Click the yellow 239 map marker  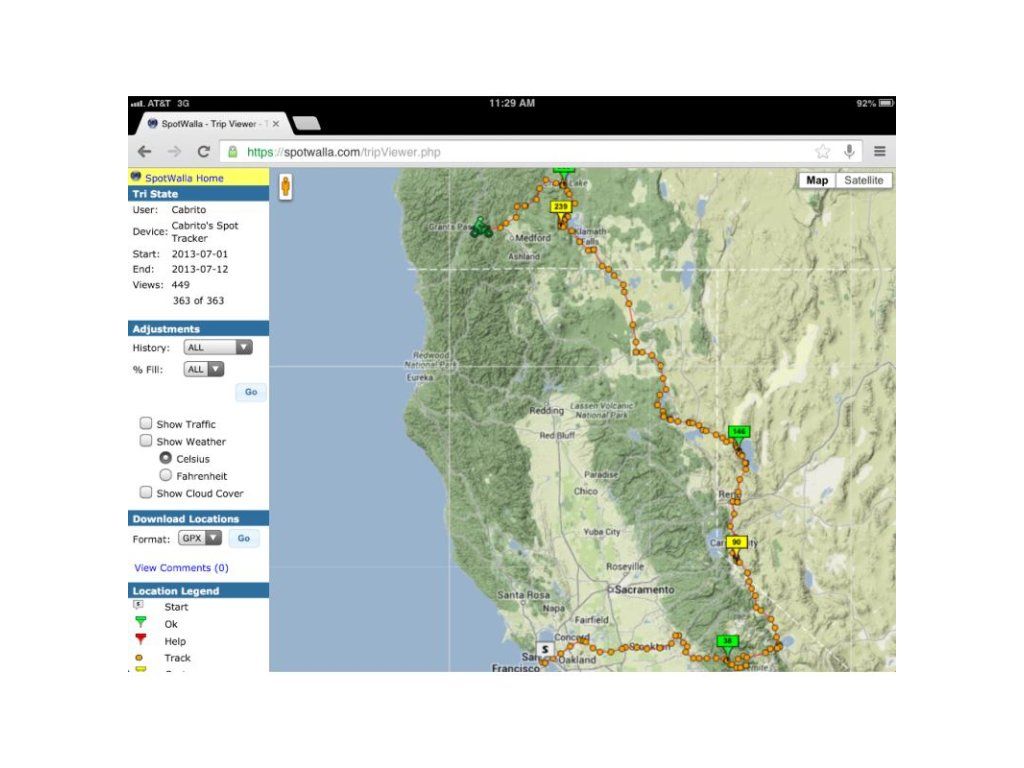(x=561, y=207)
